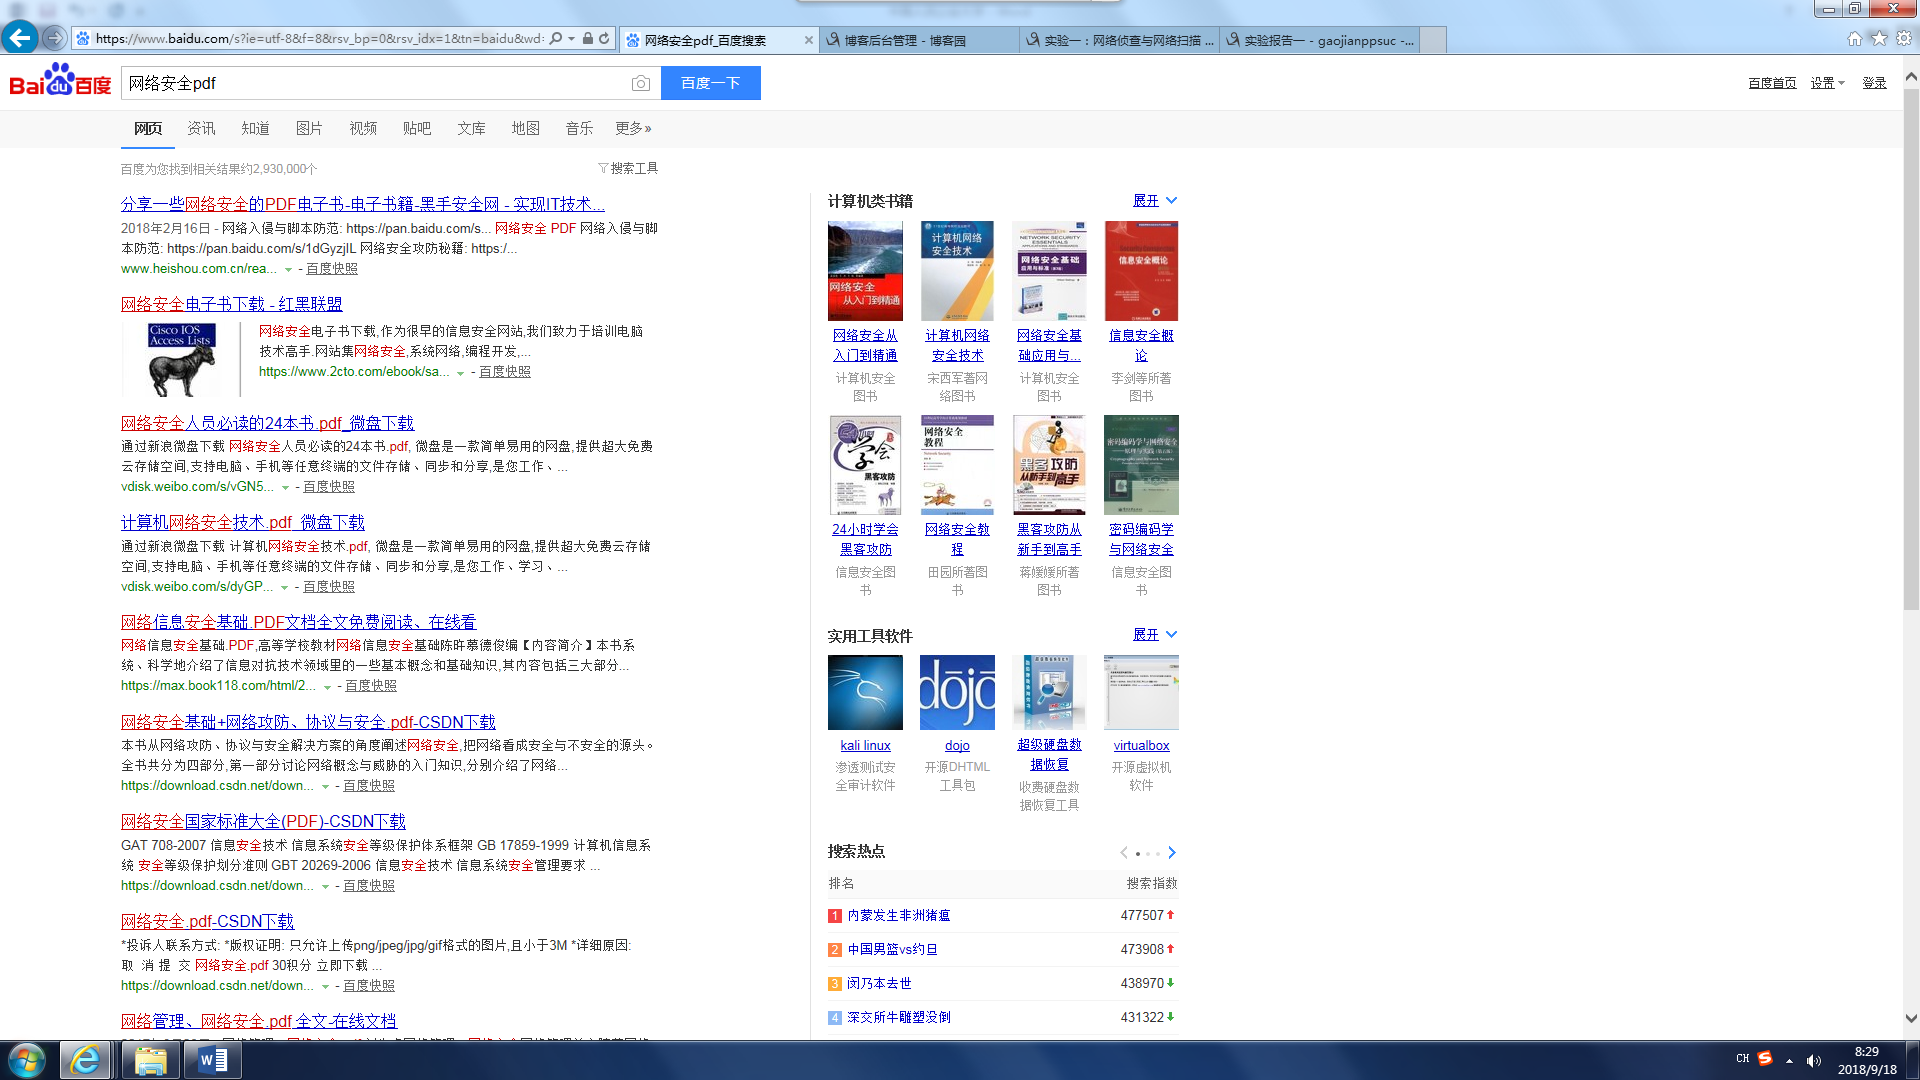Image resolution: width=1920 pixels, height=1080 pixels.
Task: Open the browser tools gear icon
Action: tap(1904, 39)
